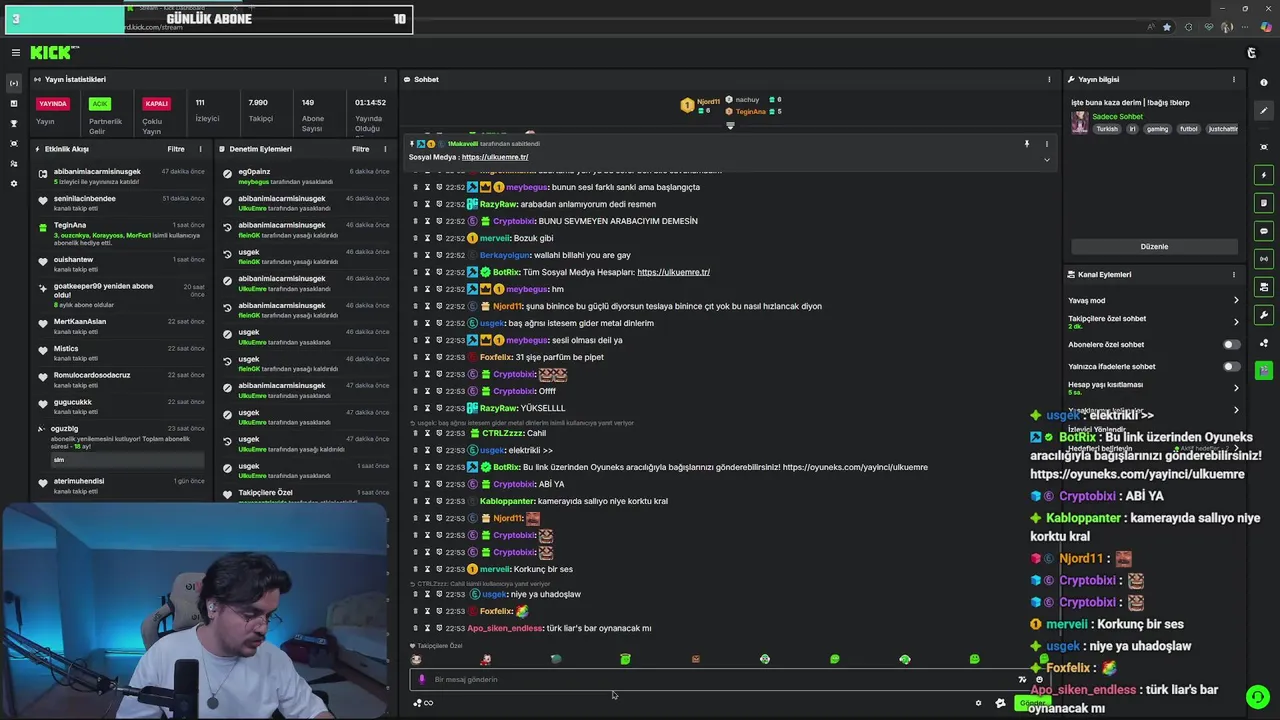Collapse the pinned message with chevron

[x=1047, y=159]
